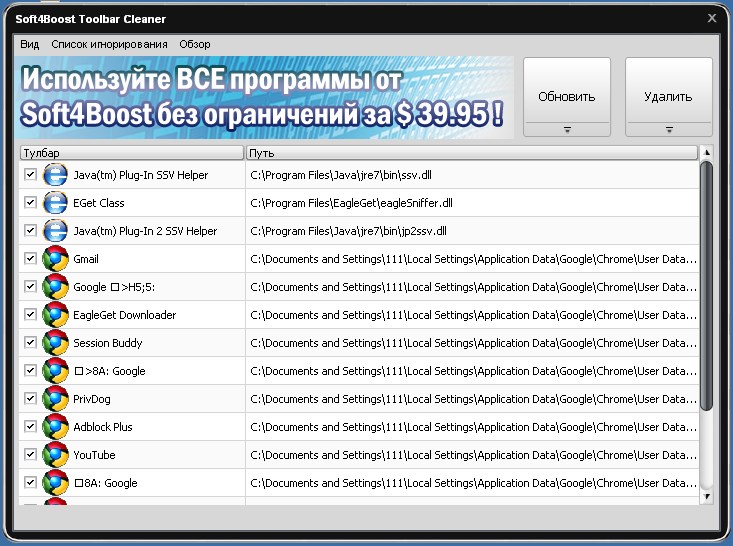
Task: Toggle Java(tm) Plug-In 2 SSV Helper checkbox
Action: click(30, 230)
